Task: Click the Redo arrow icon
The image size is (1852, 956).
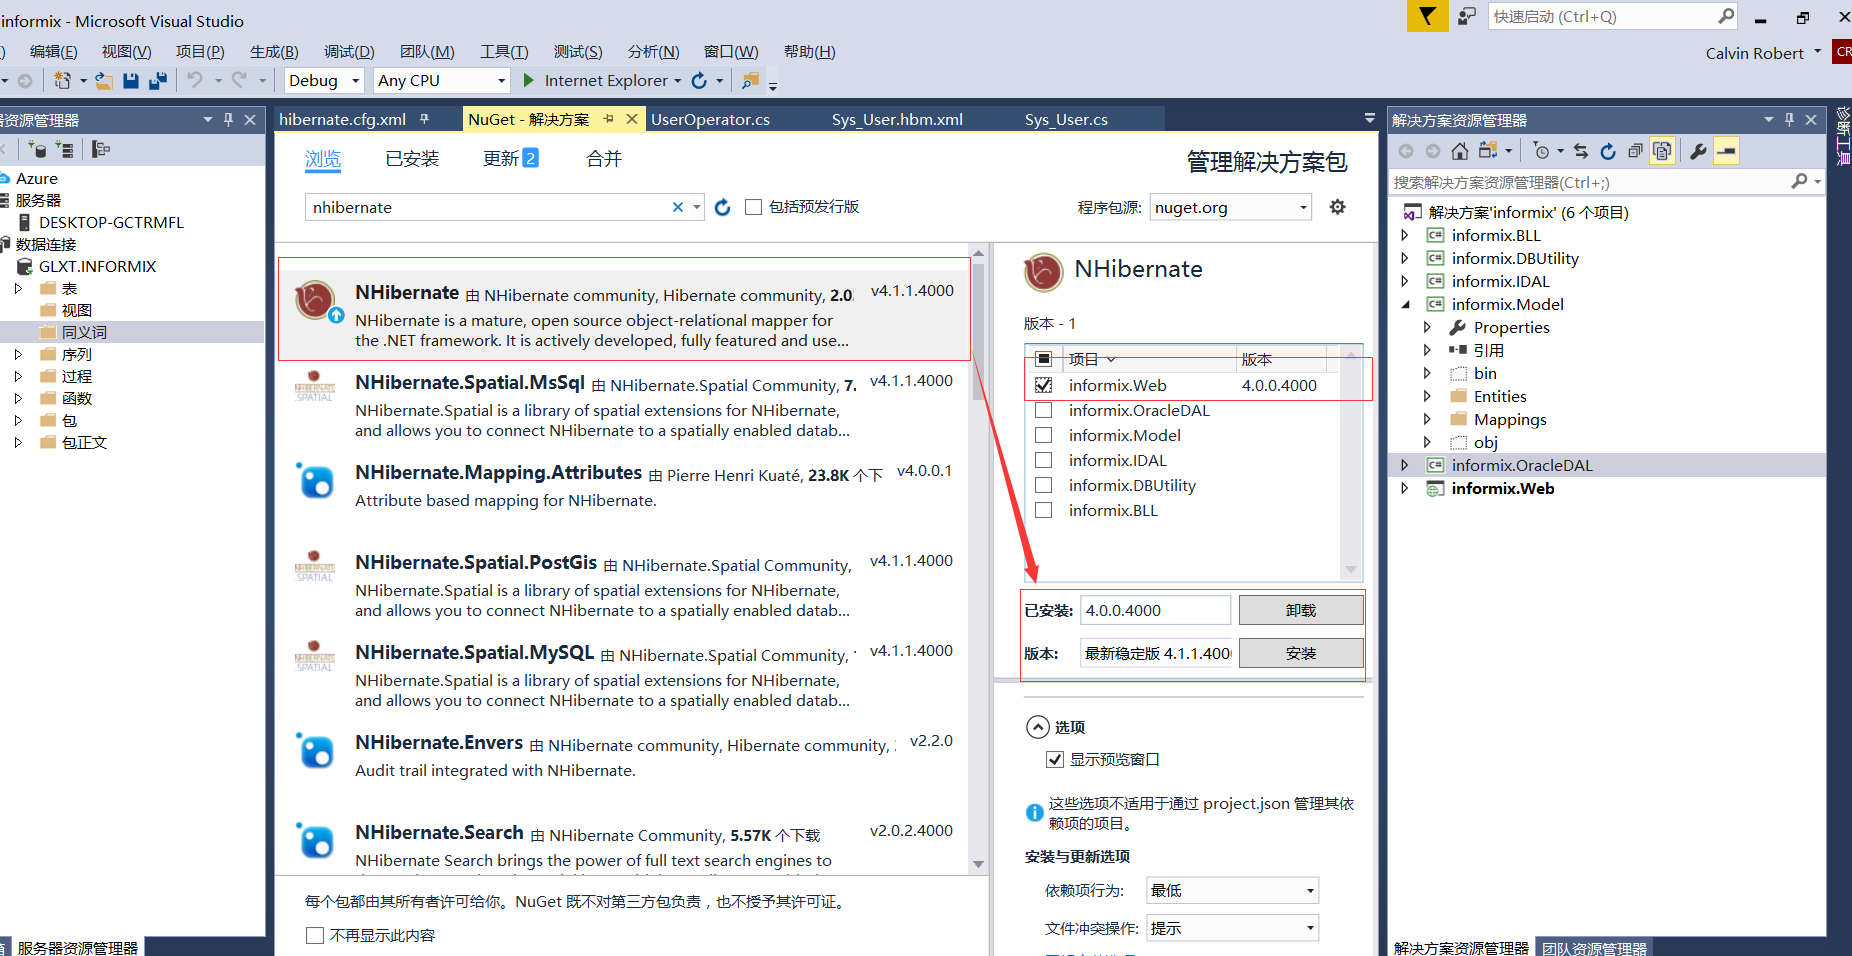Action: click(x=239, y=80)
